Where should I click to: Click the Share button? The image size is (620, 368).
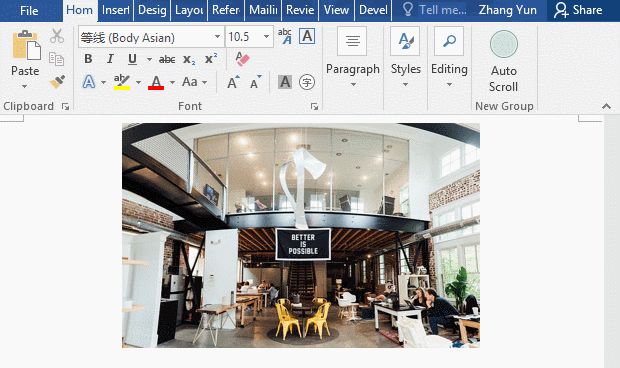(x=578, y=10)
